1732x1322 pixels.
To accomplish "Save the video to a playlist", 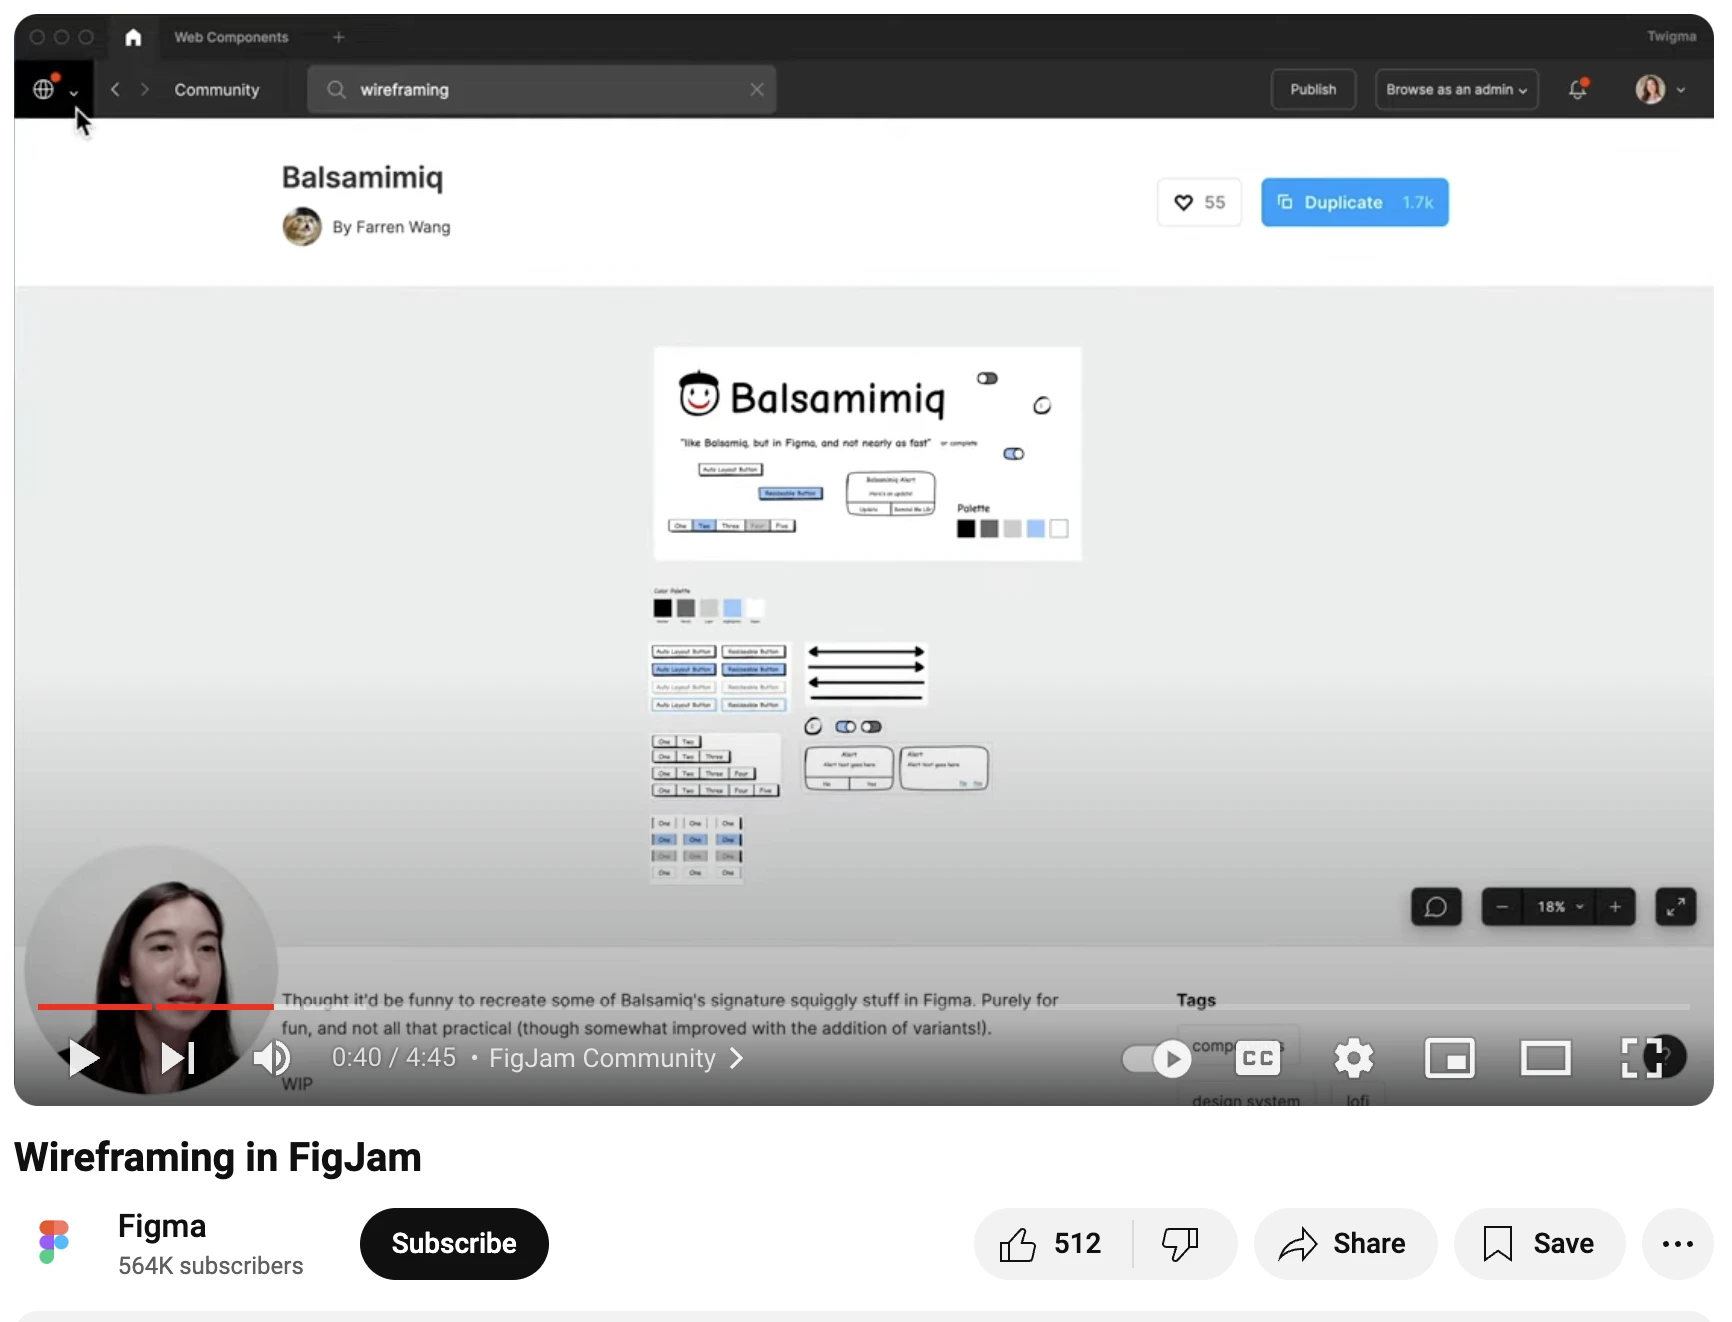I will coord(1540,1243).
